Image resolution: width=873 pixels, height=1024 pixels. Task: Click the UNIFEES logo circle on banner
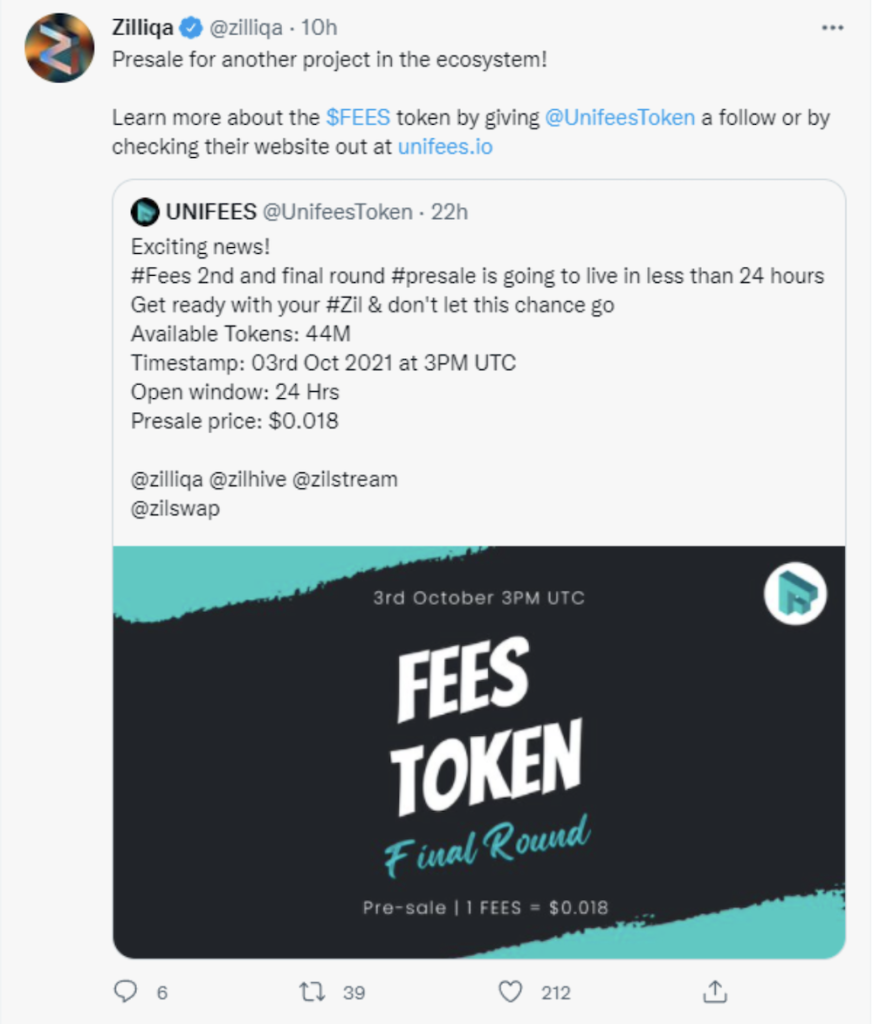pos(795,594)
